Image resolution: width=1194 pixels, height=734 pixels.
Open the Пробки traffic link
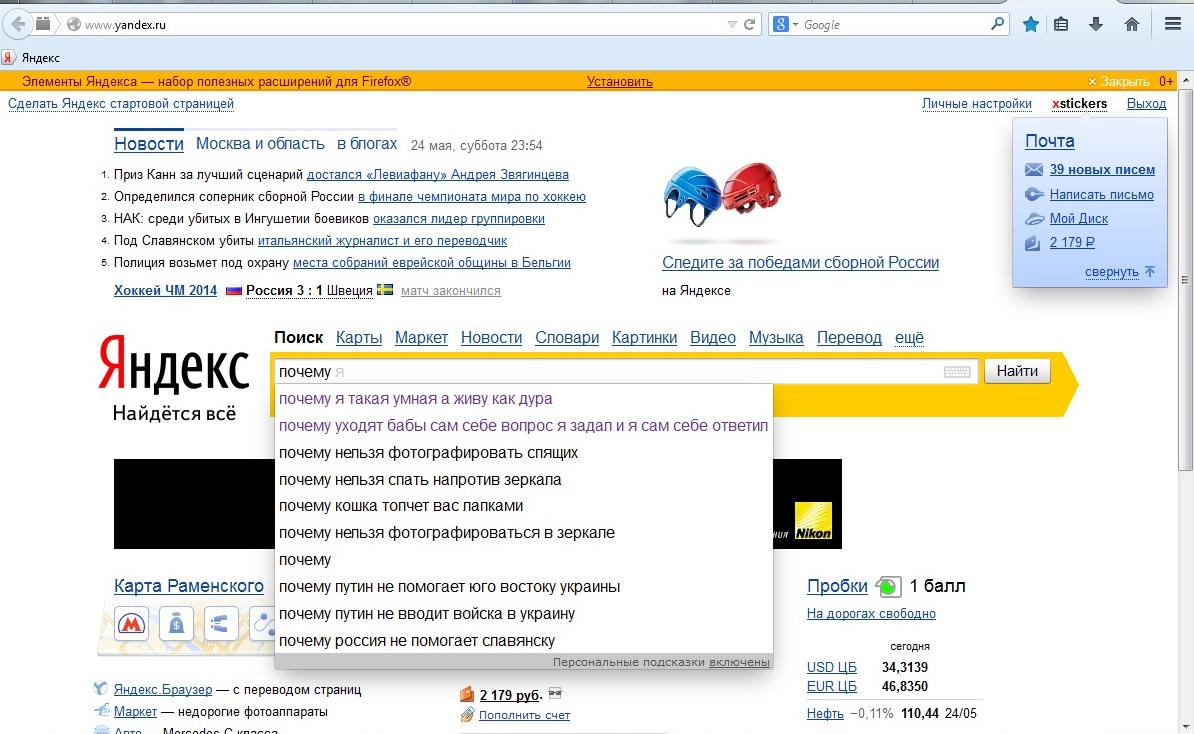coord(837,586)
